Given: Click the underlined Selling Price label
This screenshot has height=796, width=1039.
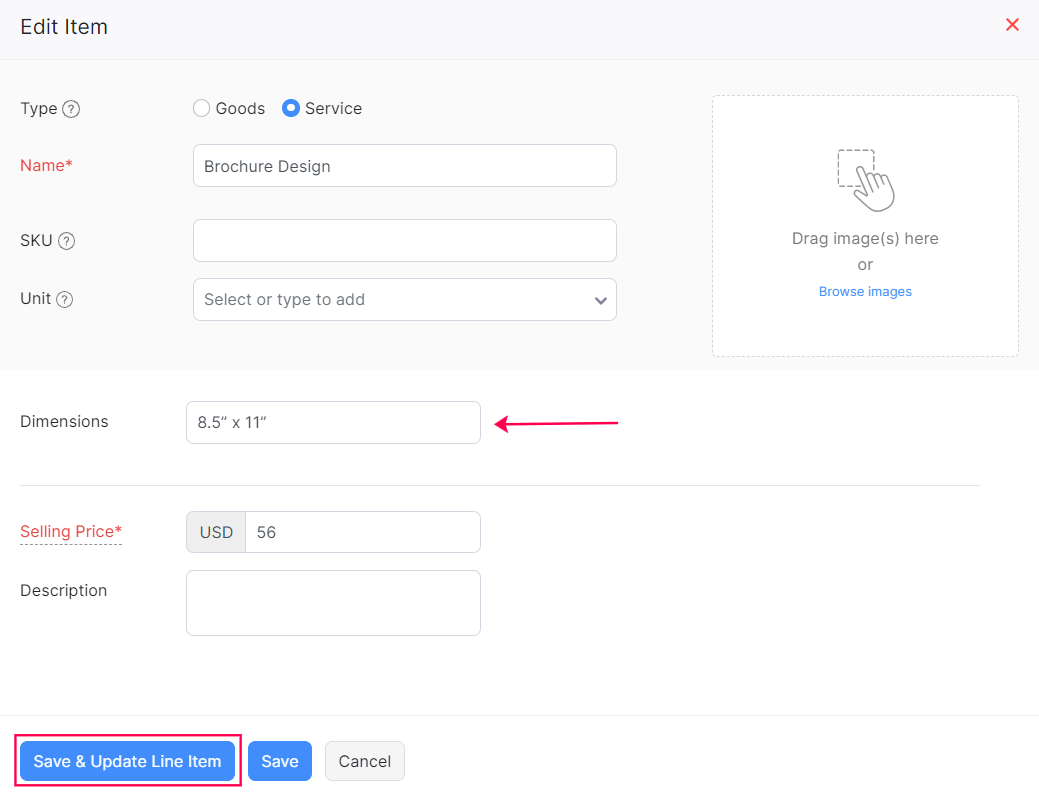Looking at the screenshot, I should coord(70,531).
